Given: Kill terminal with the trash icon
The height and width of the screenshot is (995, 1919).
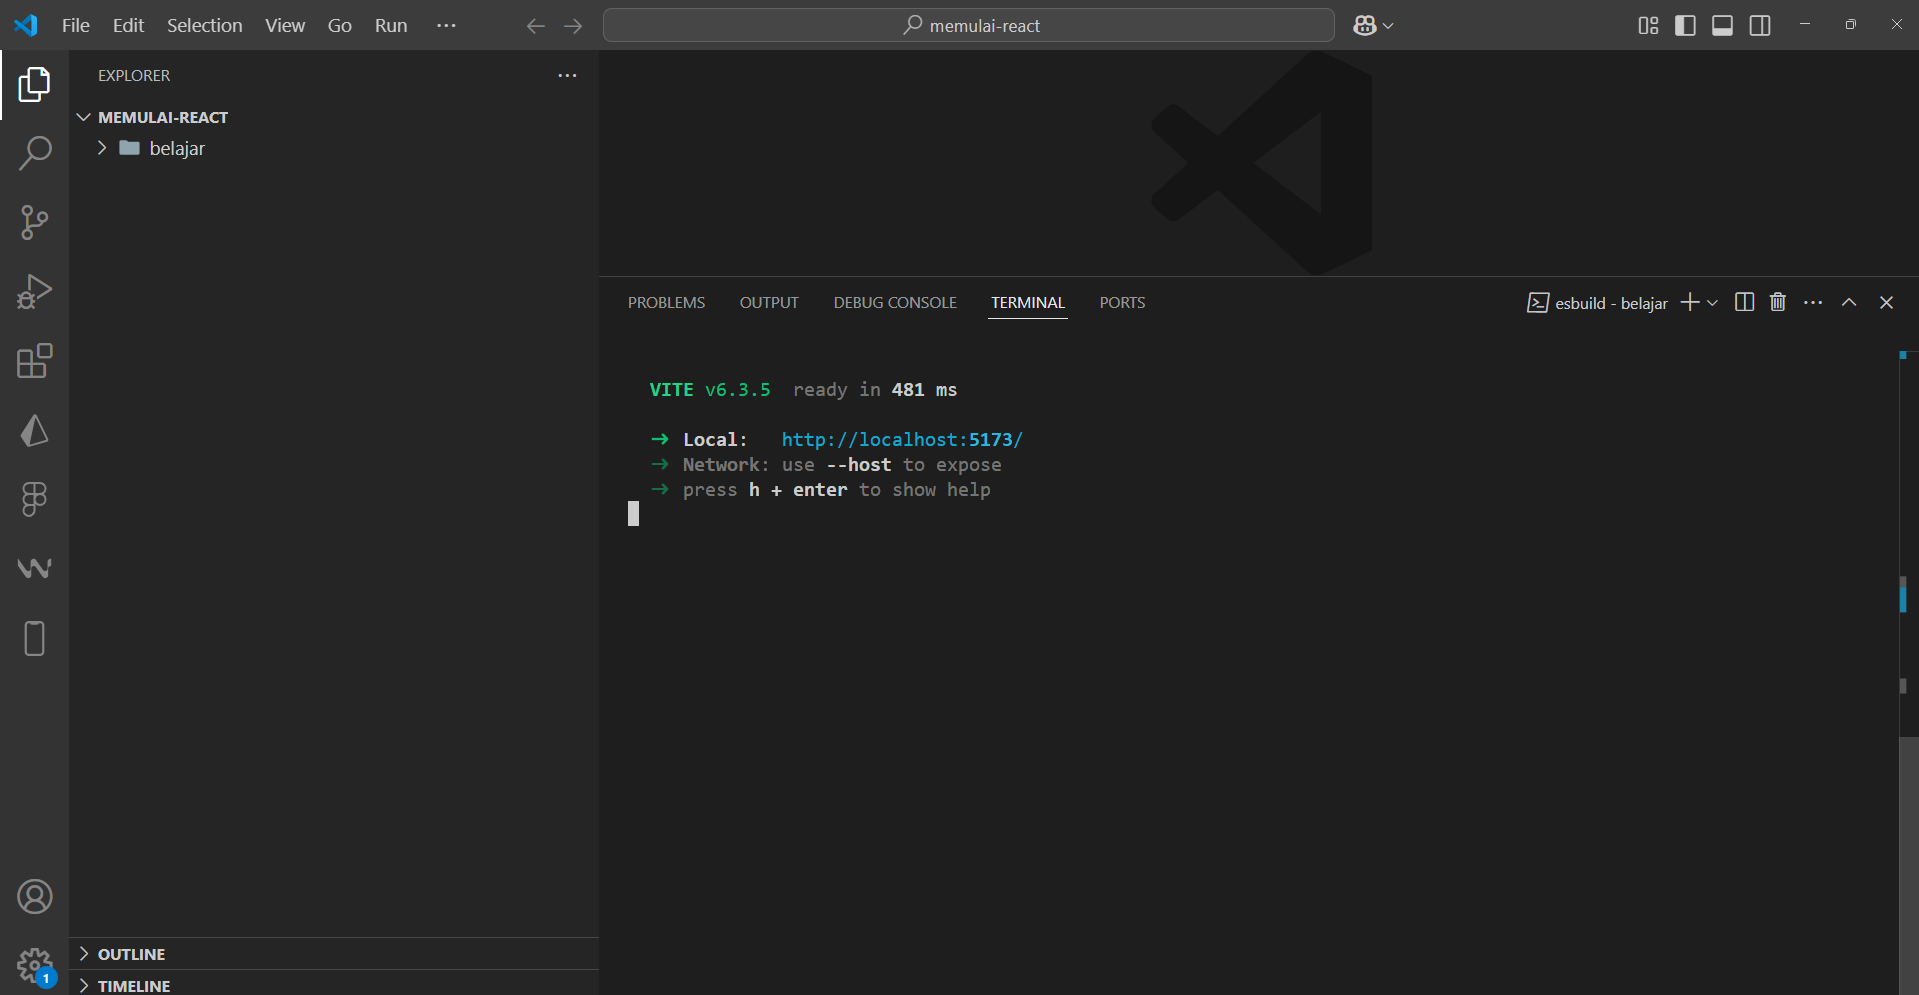Looking at the screenshot, I should (x=1778, y=302).
